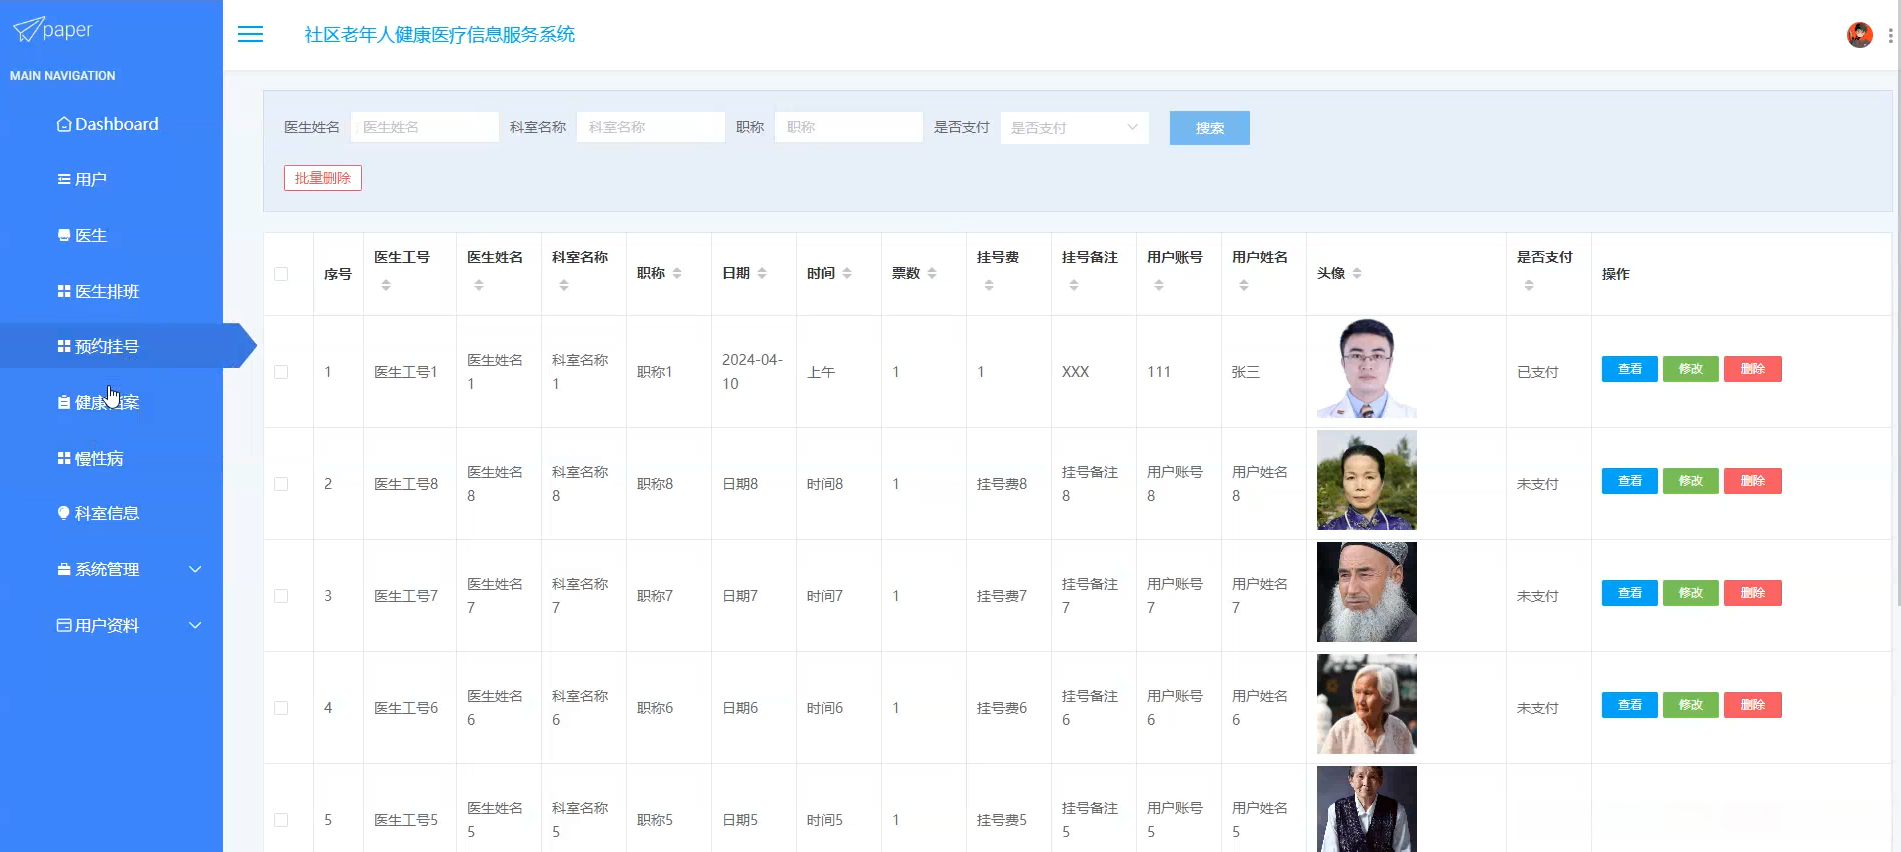
Task: Click 删除 for the 医生工号7 row
Action: click(x=1753, y=593)
